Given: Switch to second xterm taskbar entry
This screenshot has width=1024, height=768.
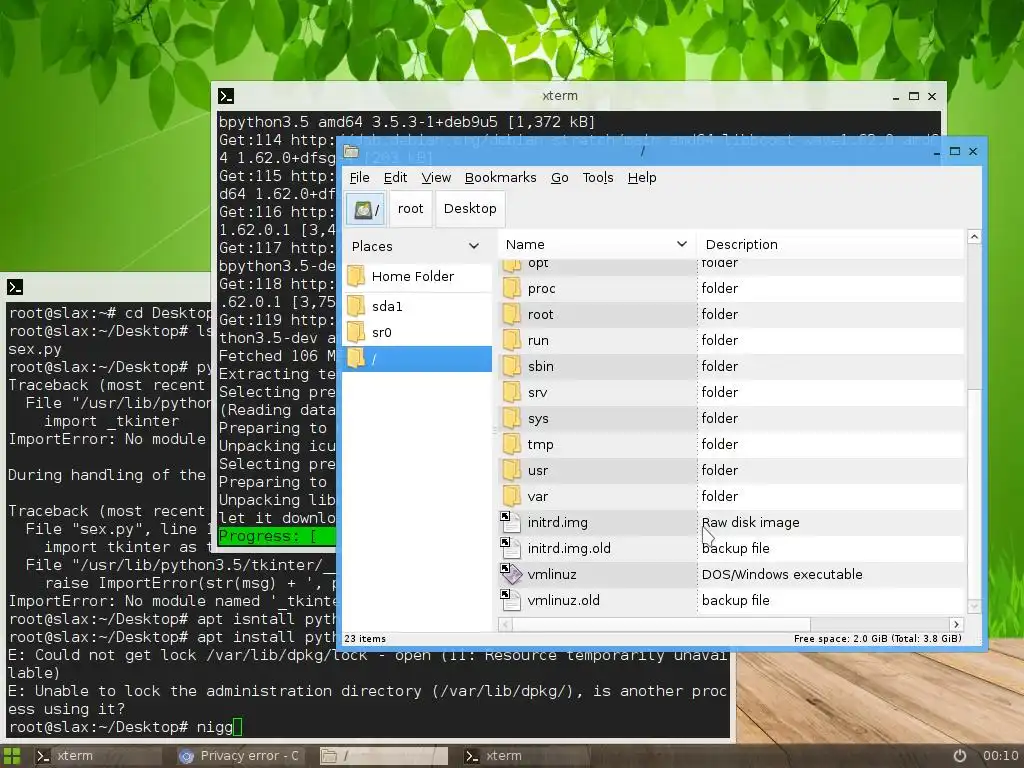Looking at the screenshot, I should [526, 756].
